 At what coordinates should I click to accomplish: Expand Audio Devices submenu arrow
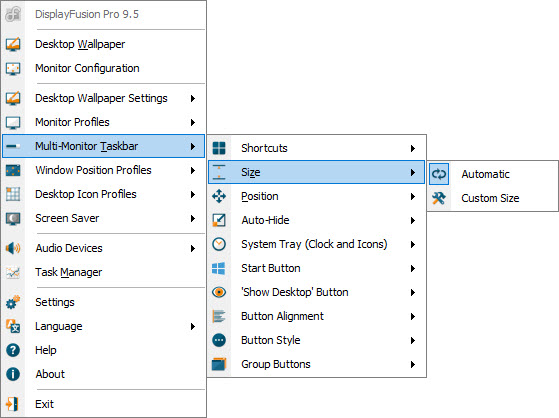coord(193,248)
